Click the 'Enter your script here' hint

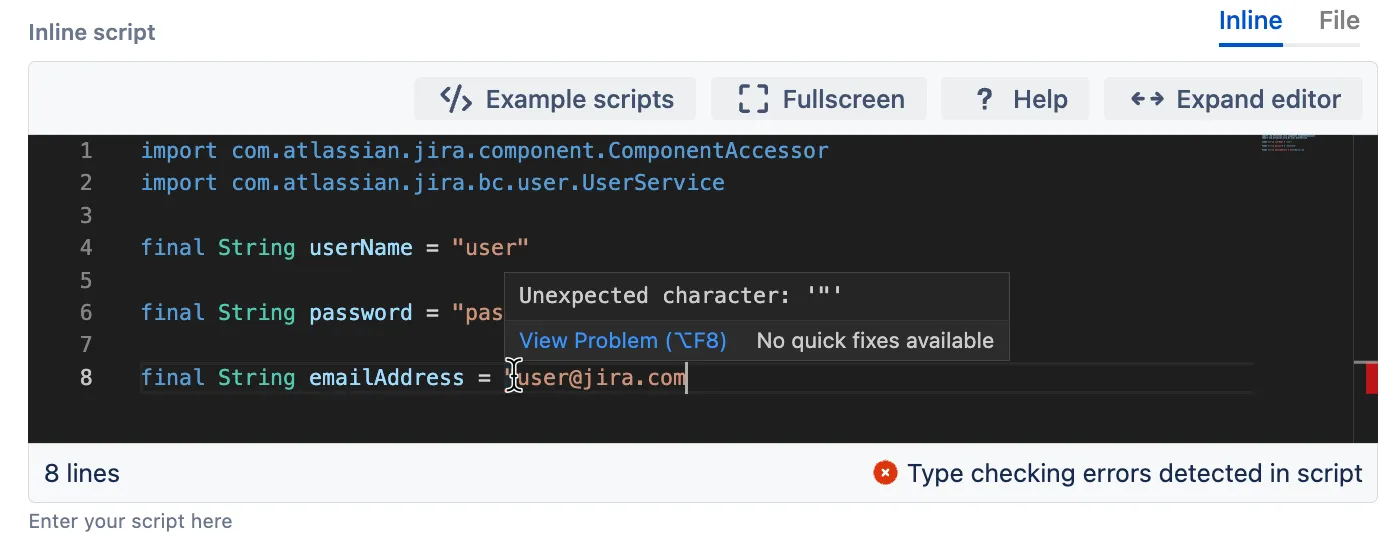click(x=130, y=521)
